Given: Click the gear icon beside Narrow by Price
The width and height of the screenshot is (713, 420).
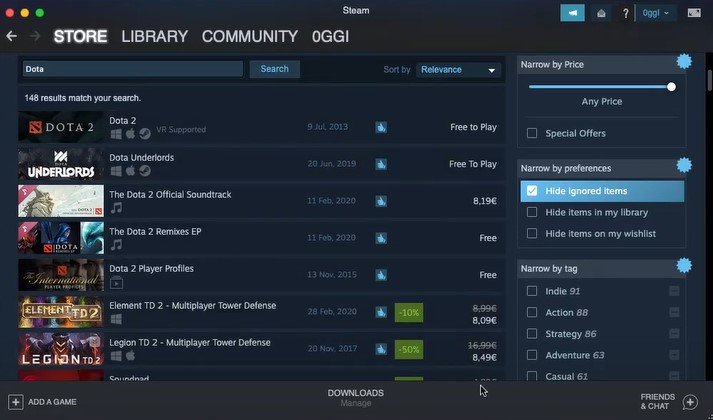Looking at the screenshot, I should tap(684, 62).
